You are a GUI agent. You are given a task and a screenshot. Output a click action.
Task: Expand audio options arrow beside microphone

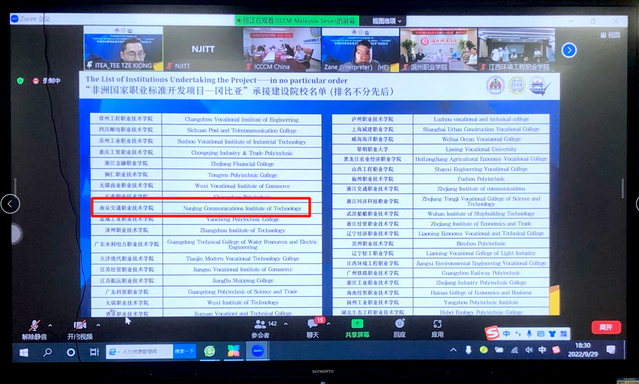coord(50,325)
